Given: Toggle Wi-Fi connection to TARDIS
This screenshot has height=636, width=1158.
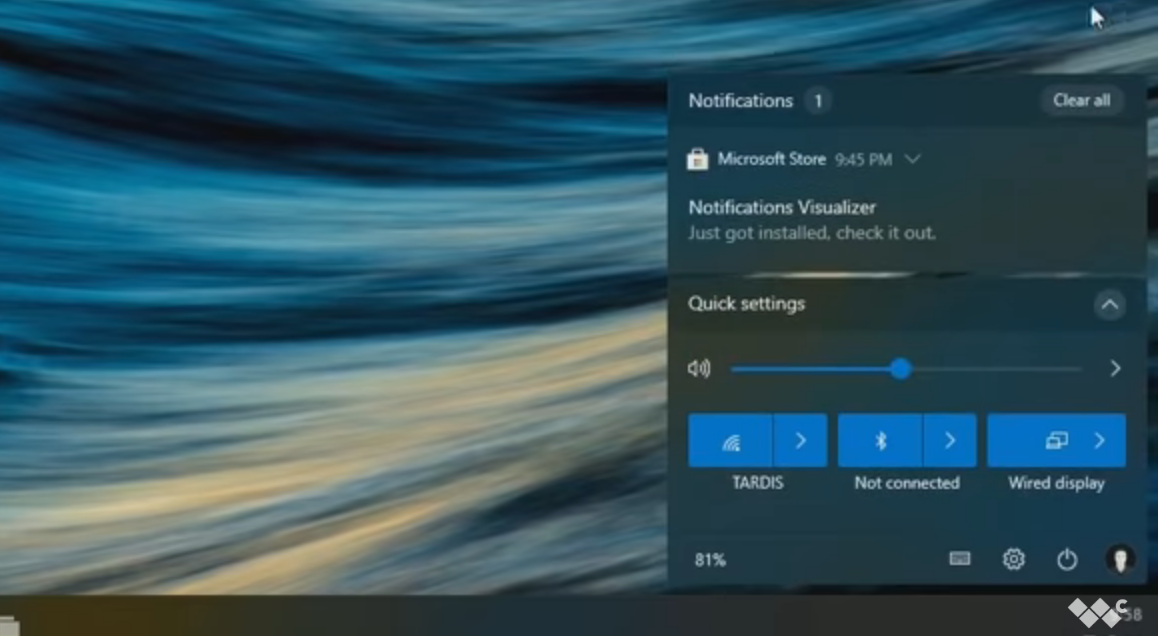Looking at the screenshot, I should click(x=731, y=440).
